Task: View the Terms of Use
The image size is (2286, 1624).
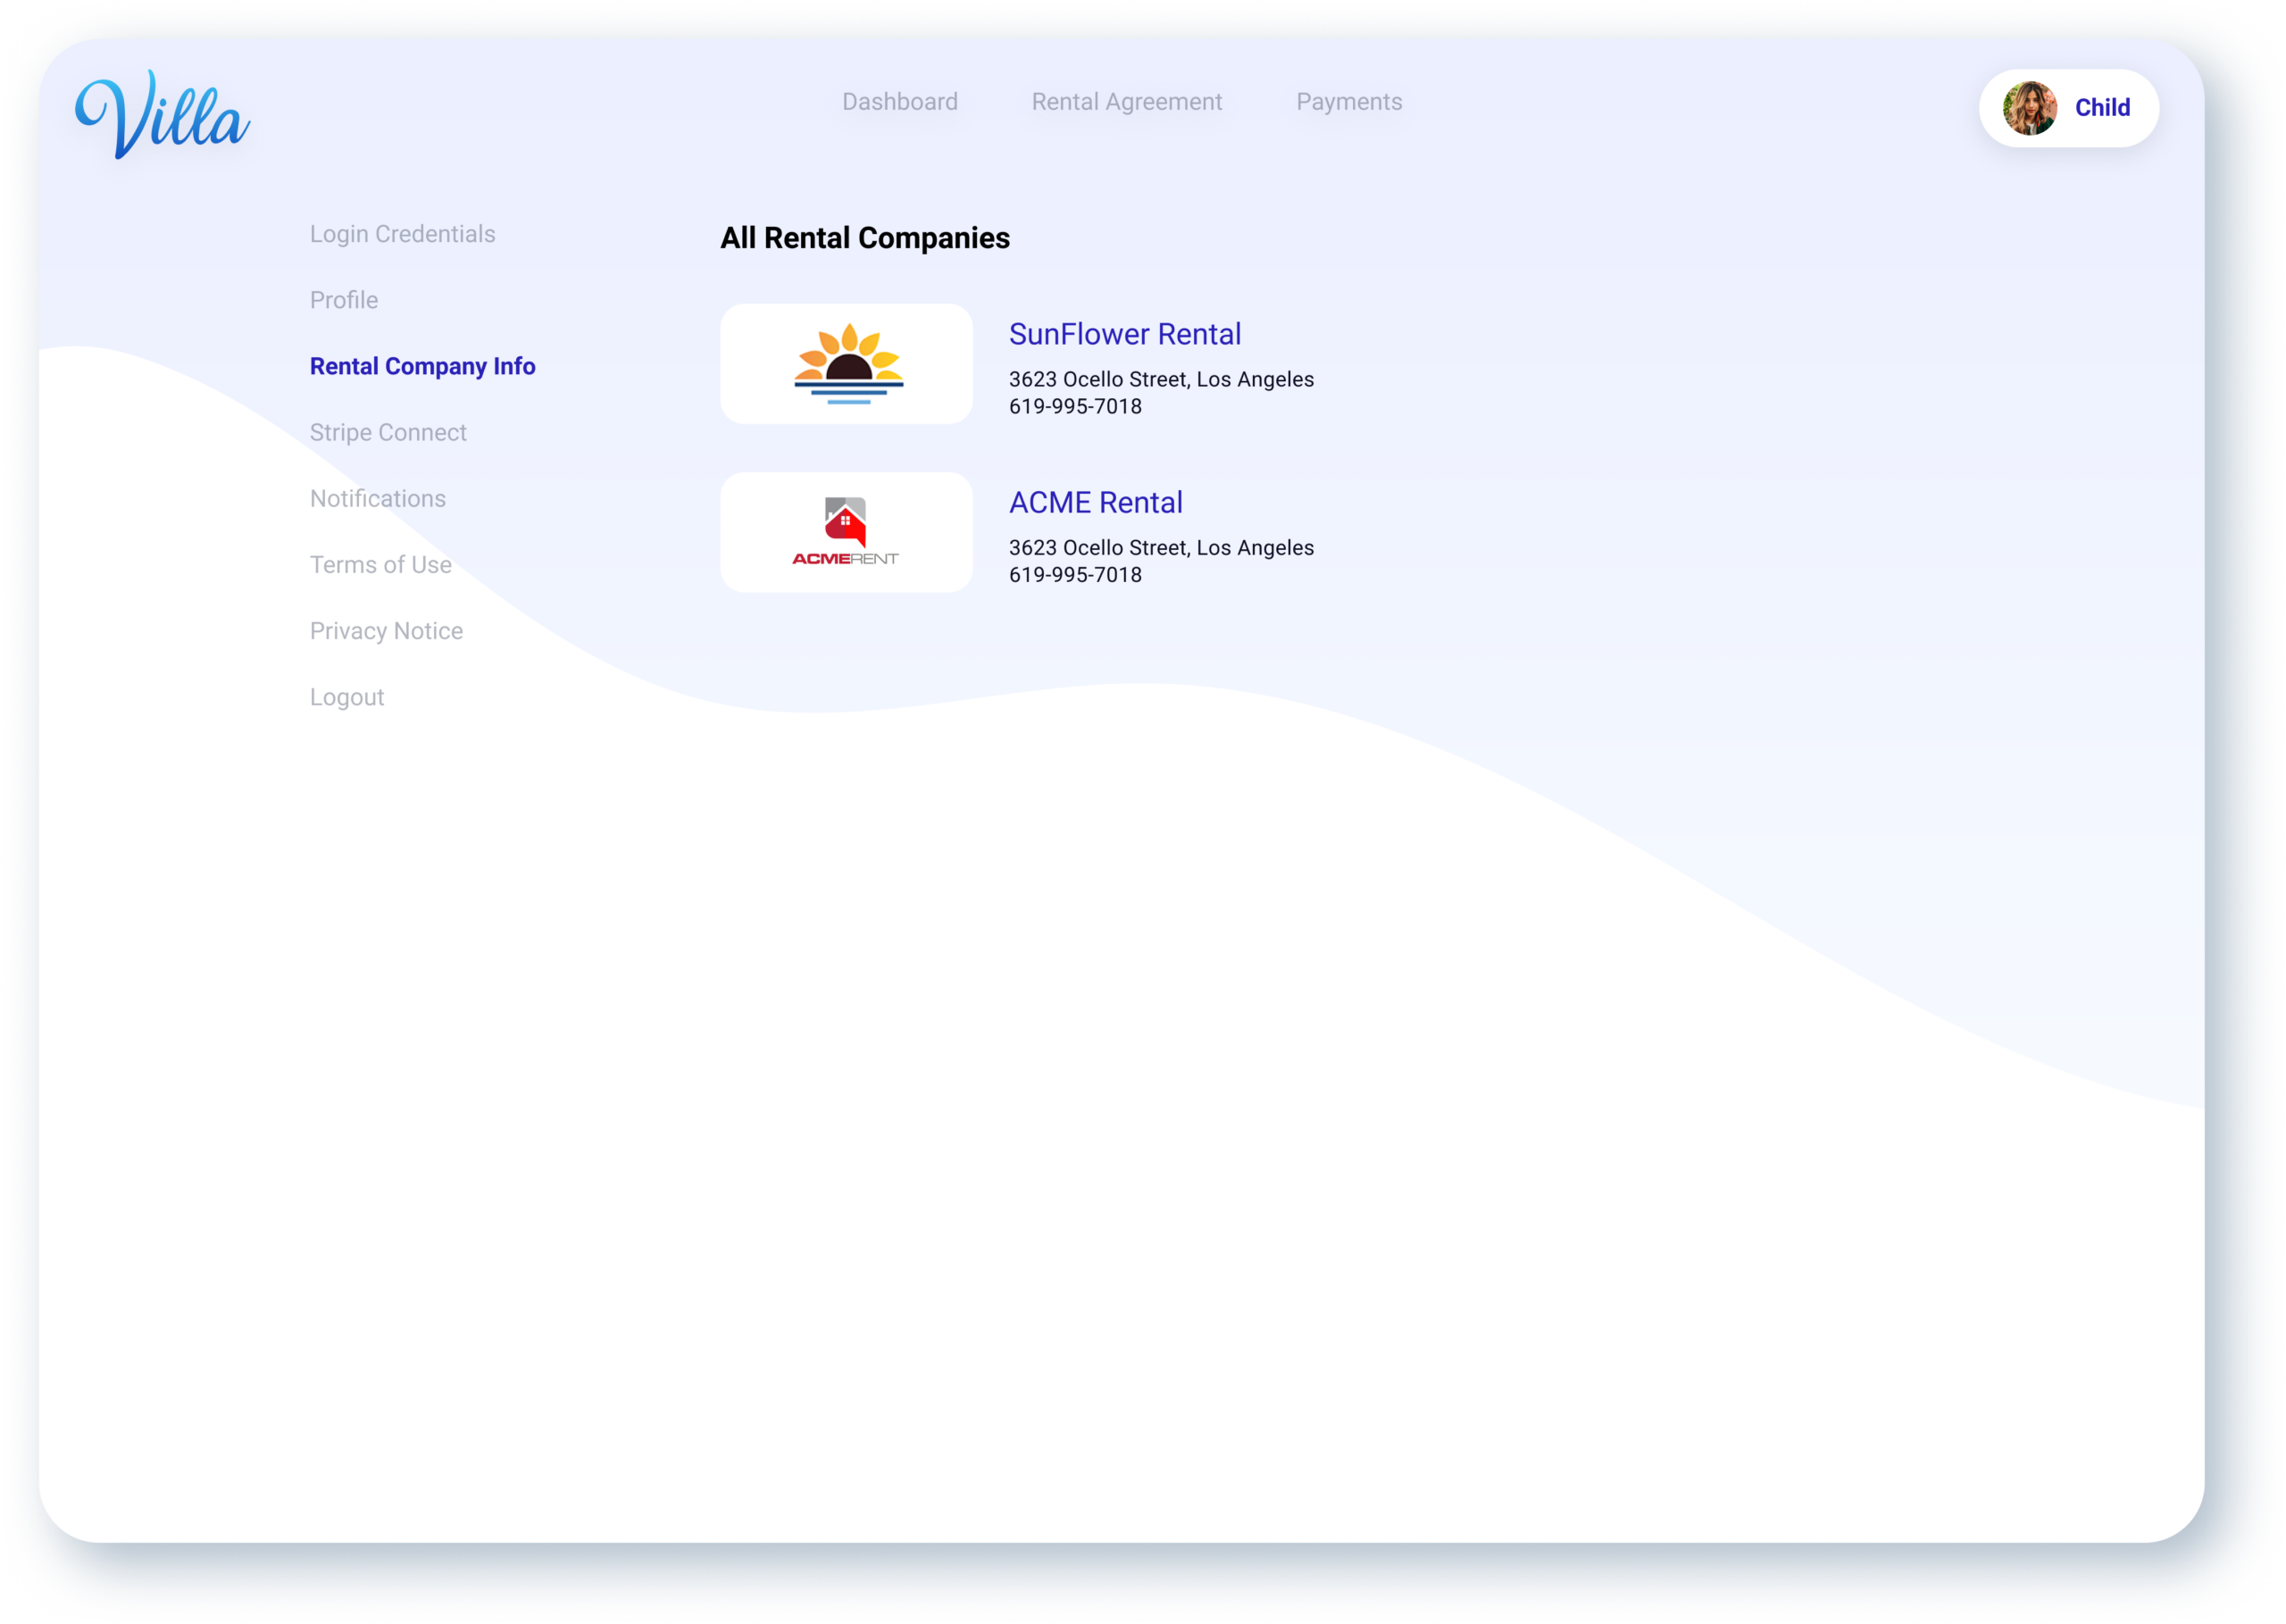Action: click(380, 565)
